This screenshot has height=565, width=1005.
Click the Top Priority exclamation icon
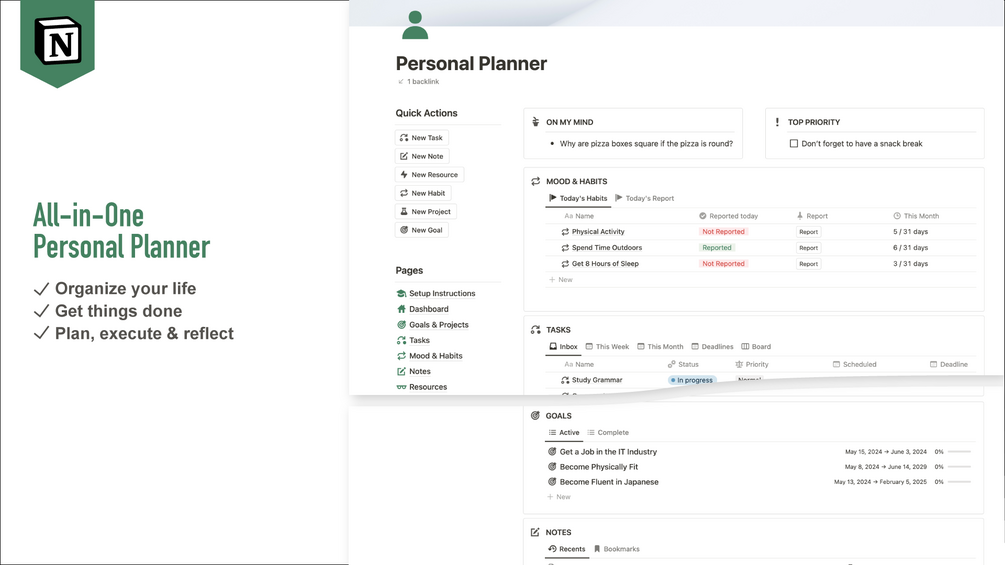[x=777, y=122]
